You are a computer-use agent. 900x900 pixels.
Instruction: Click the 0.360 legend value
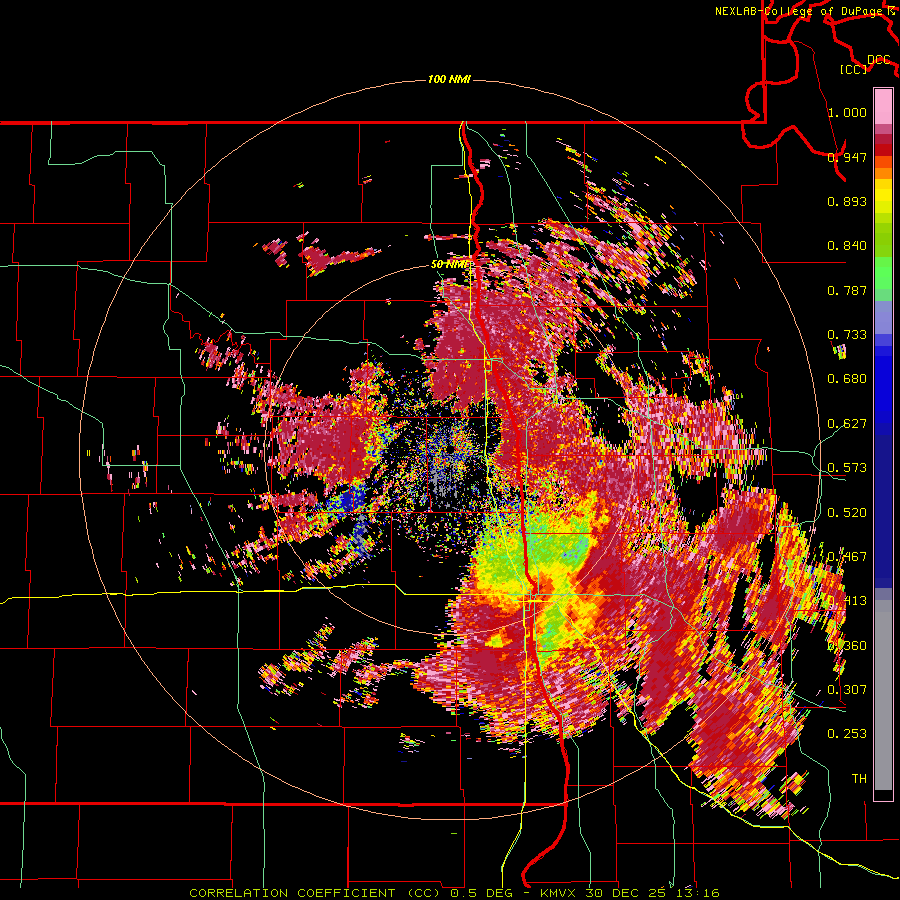point(847,645)
